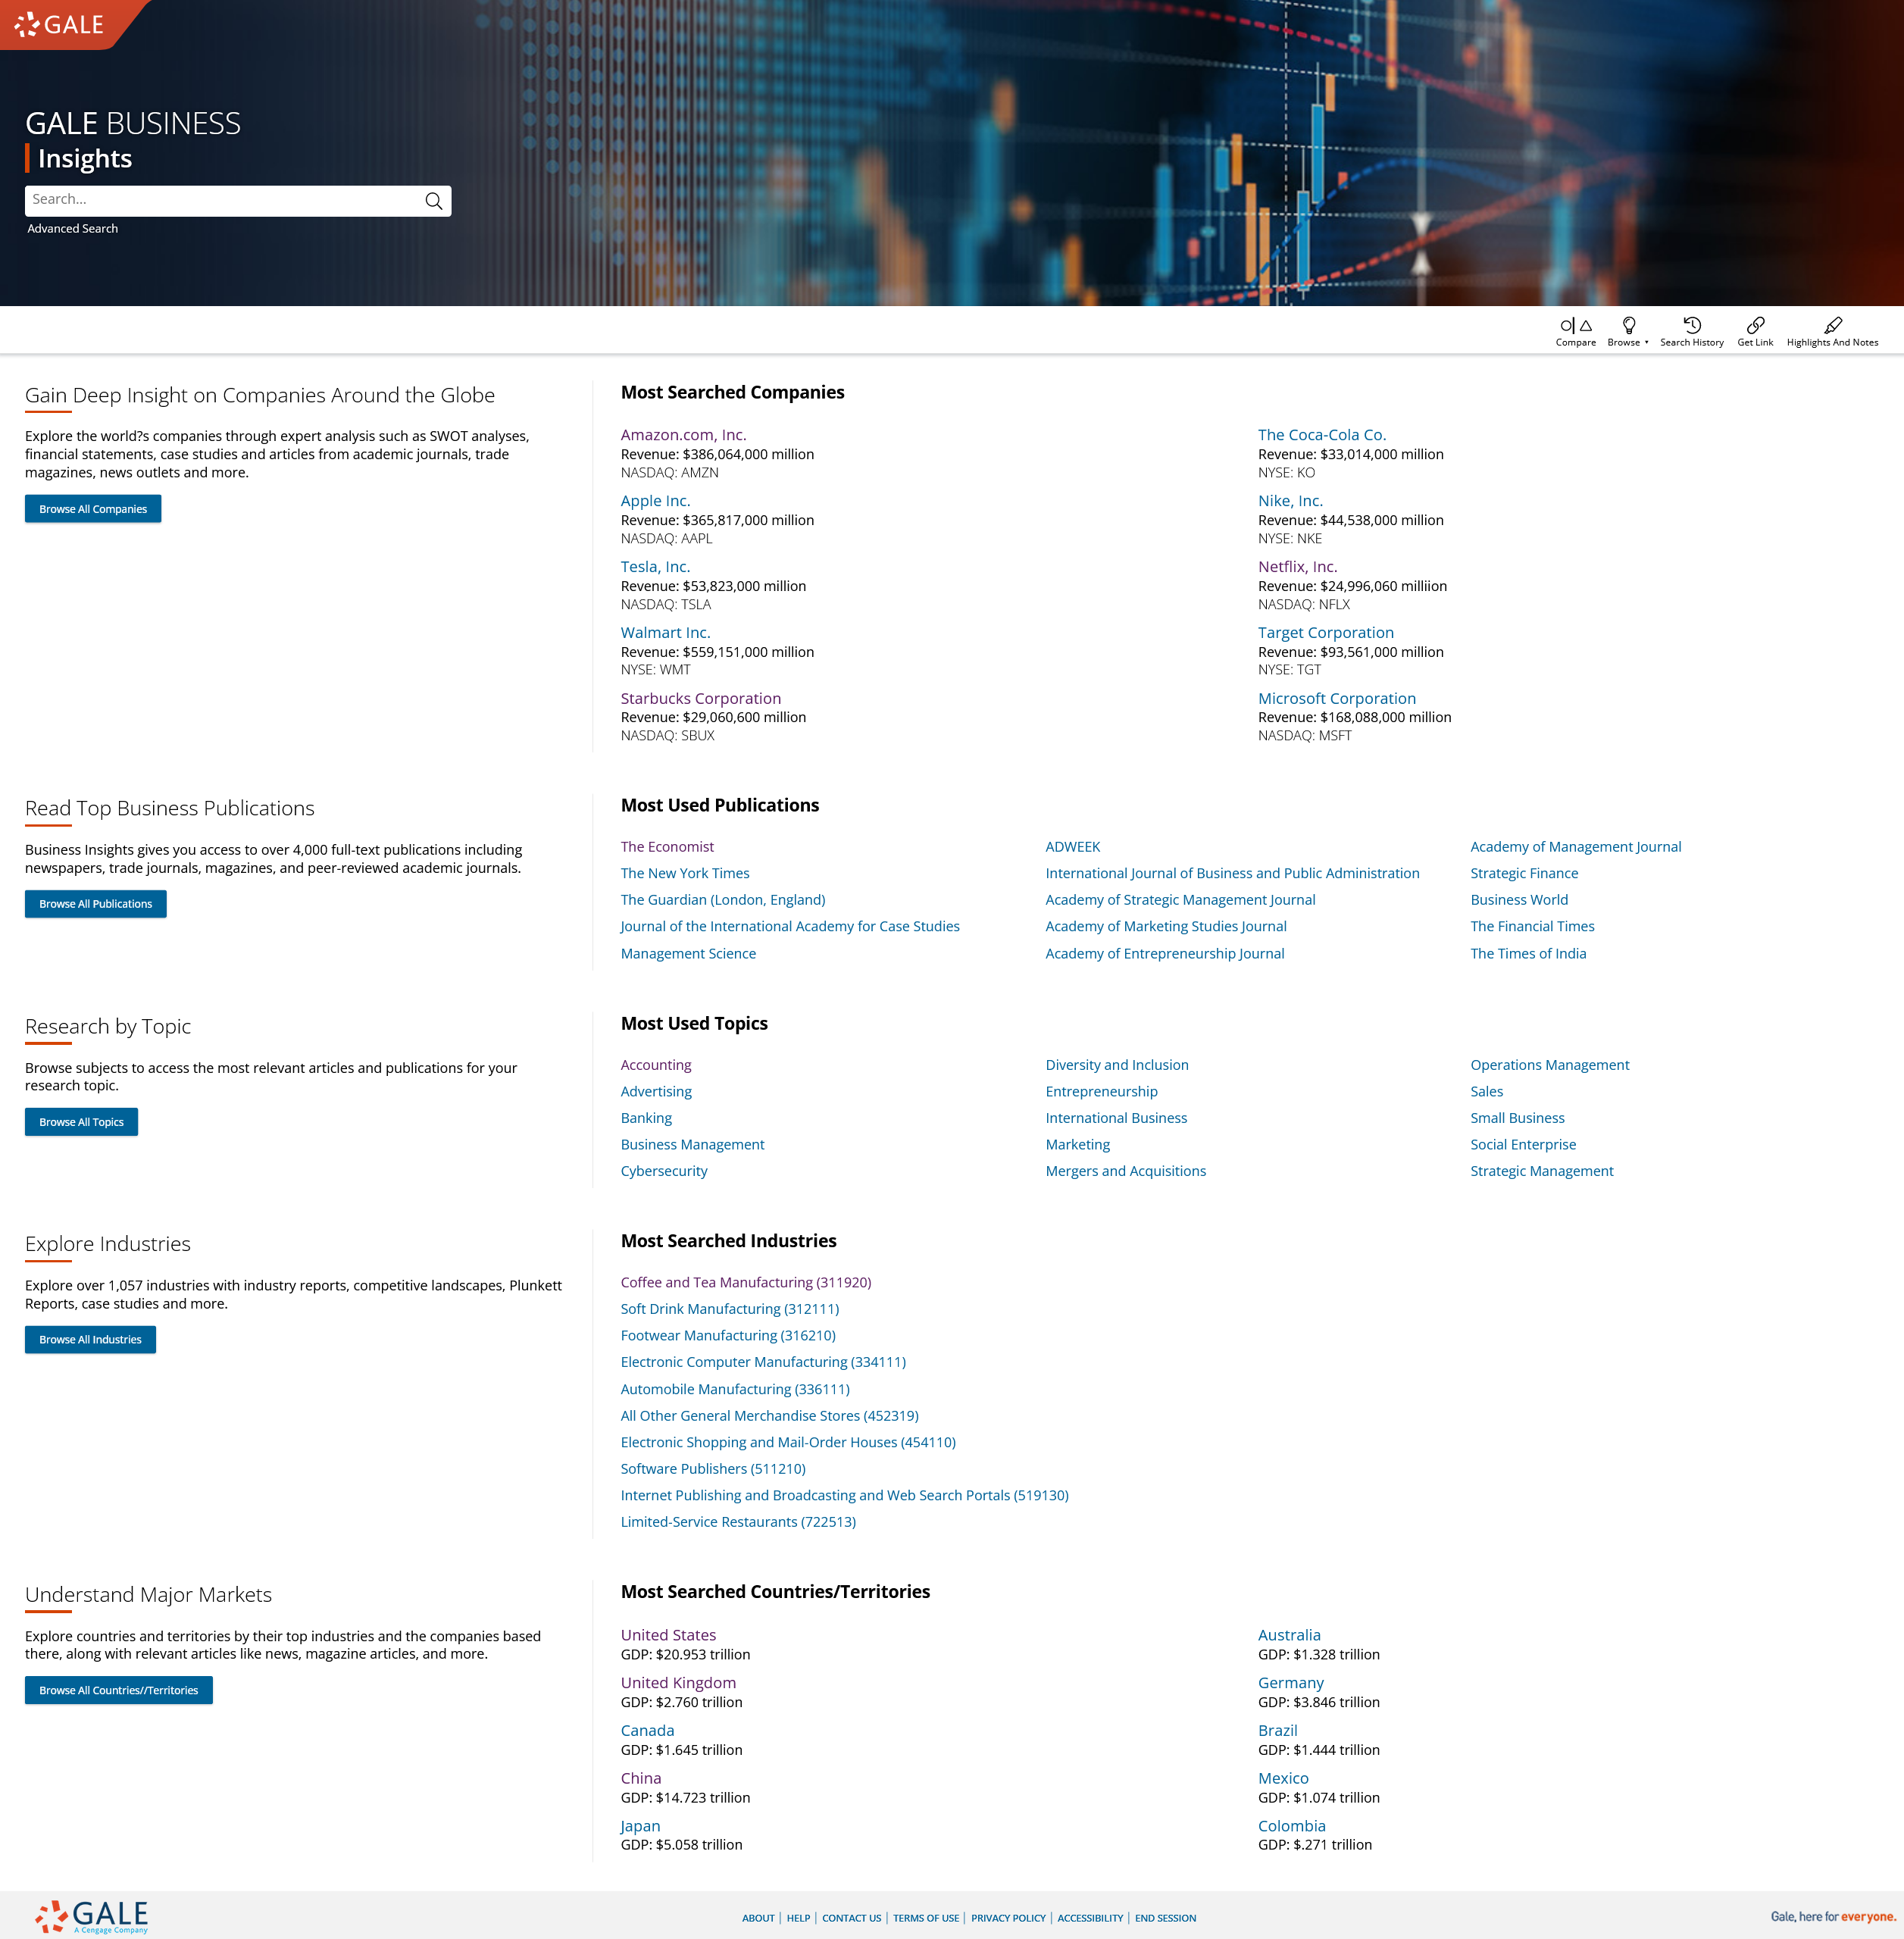Click the magnifying glass search icon
The image size is (1904, 1939).
(x=433, y=201)
